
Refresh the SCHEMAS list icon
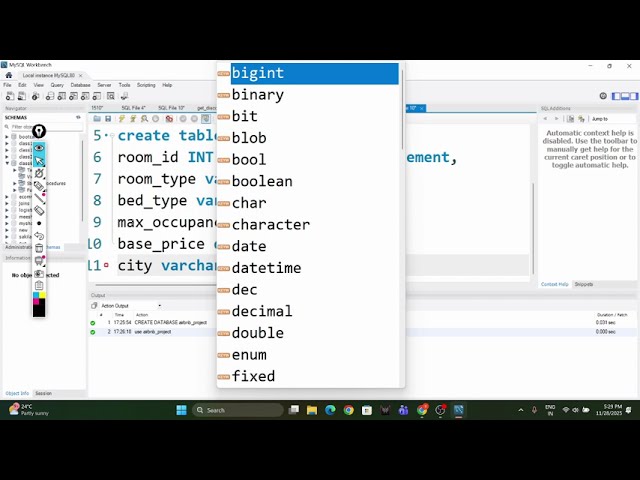78,118
